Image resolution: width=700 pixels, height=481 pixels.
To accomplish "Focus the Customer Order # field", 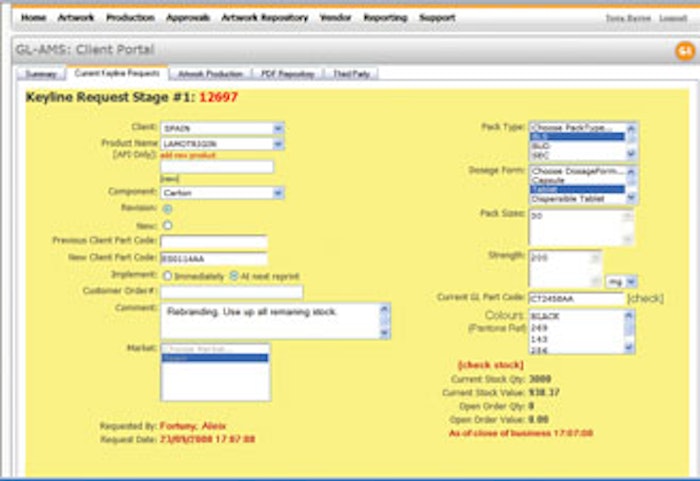I will pyautogui.click(x=232, y=292).
